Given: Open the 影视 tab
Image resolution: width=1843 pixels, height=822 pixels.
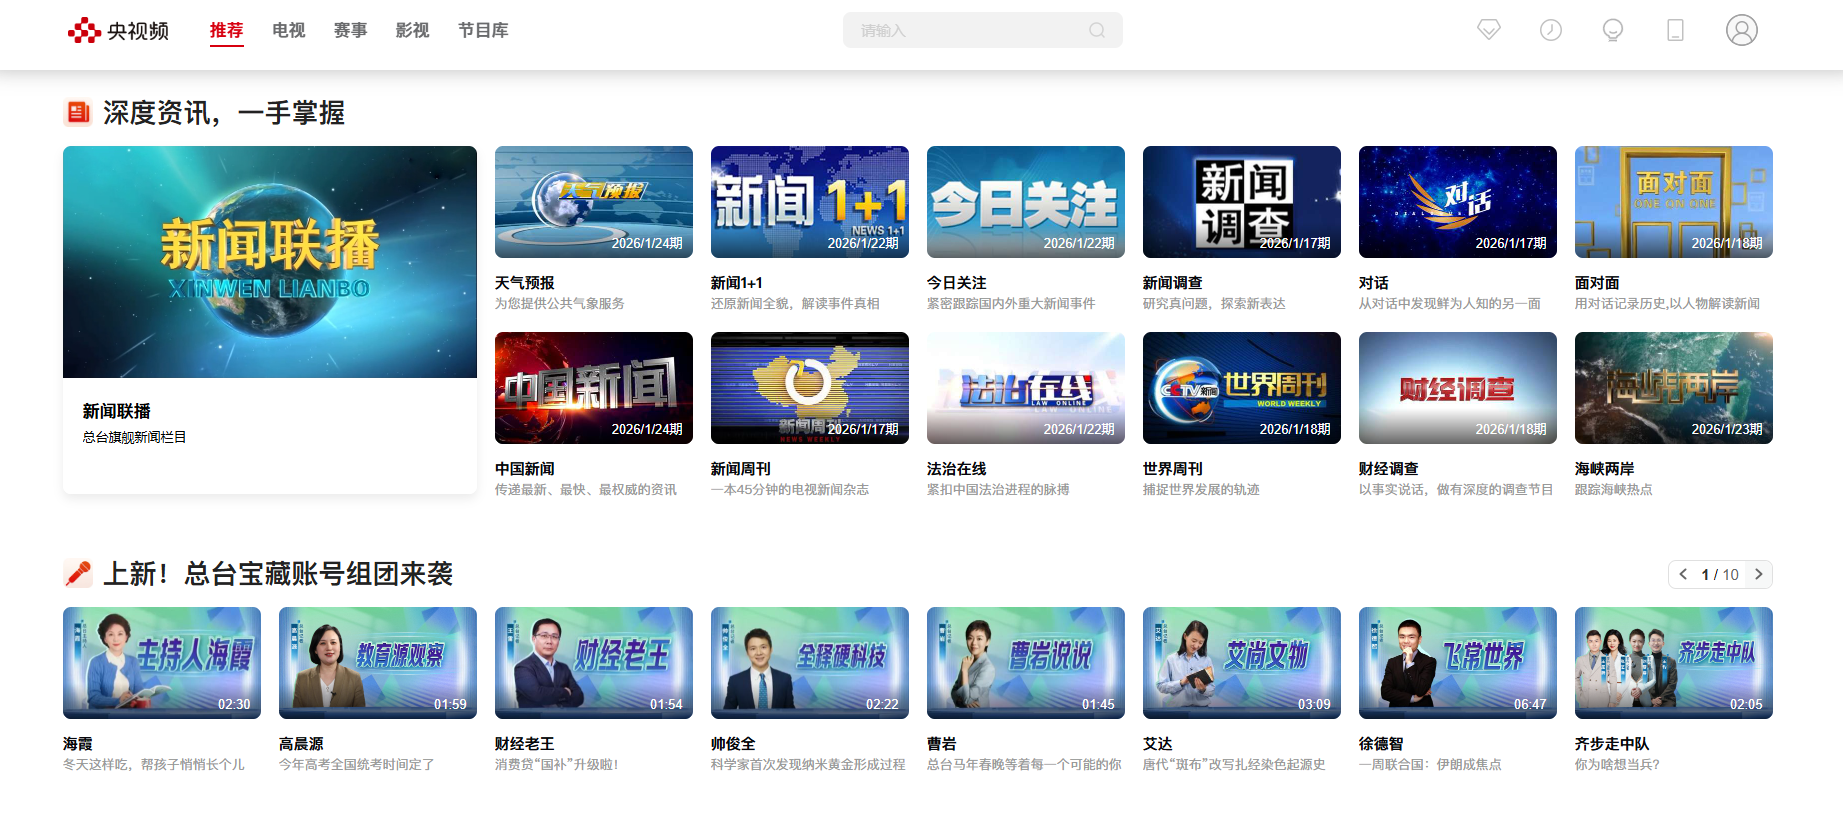Looking at the screenshot, I should coord(413,30).
